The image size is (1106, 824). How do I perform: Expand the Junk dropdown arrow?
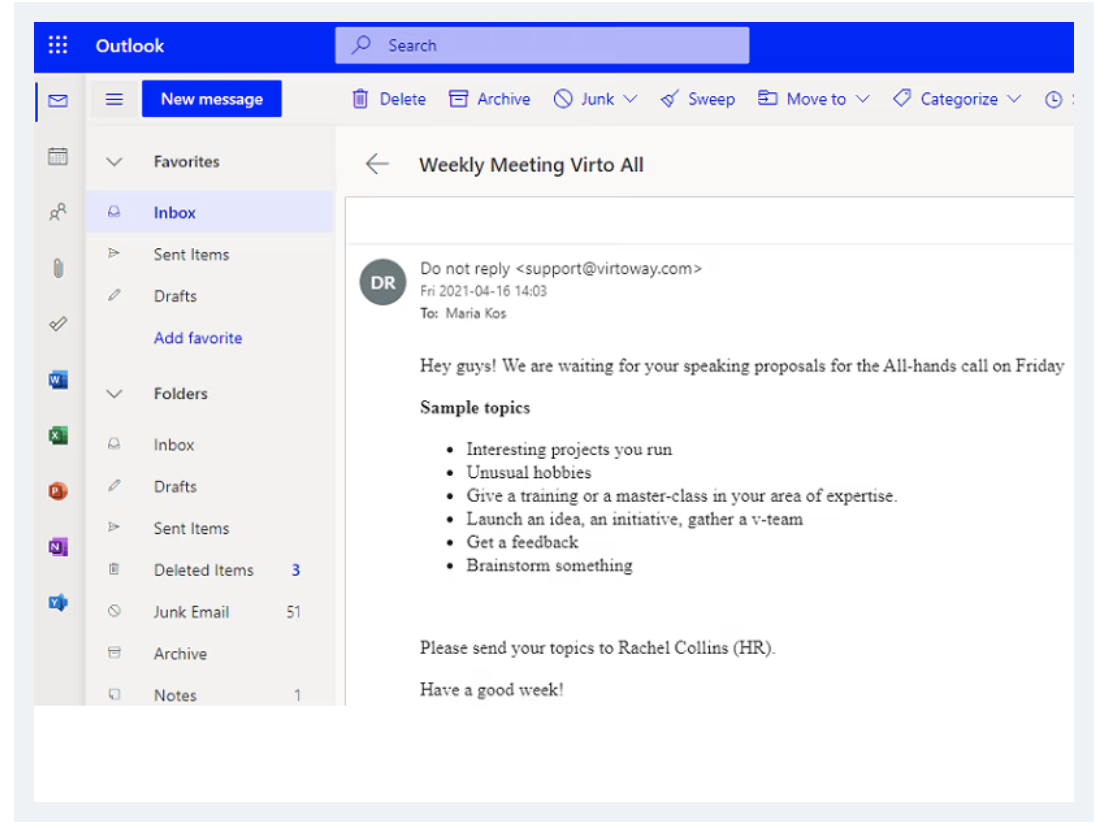[631, 99]
